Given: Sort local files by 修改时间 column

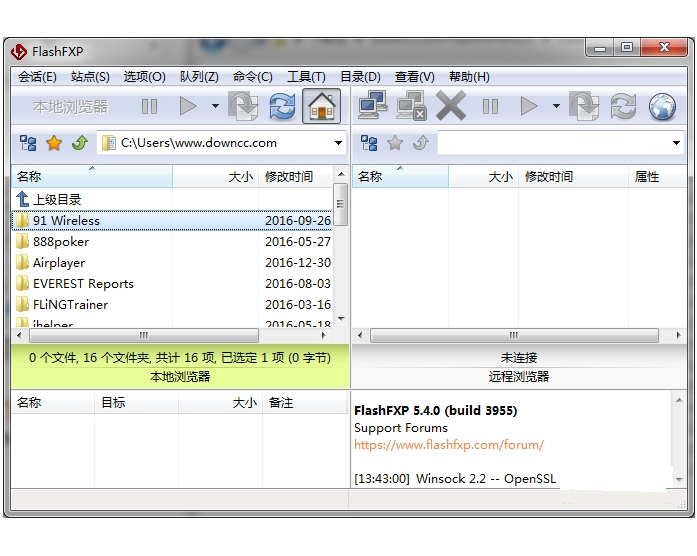Looking at the screenshot, I should tap(296, 176).
